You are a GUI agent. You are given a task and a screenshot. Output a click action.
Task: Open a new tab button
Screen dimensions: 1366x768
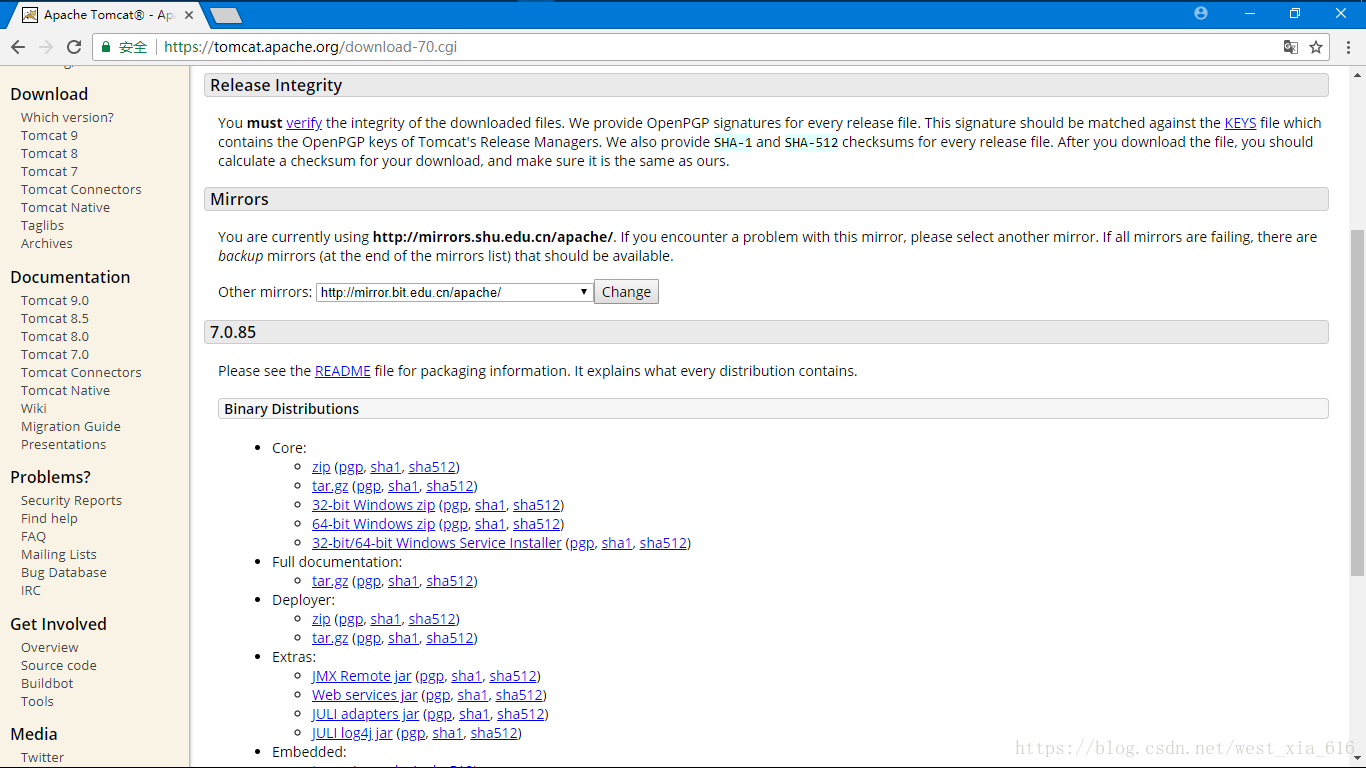point(226,15)
